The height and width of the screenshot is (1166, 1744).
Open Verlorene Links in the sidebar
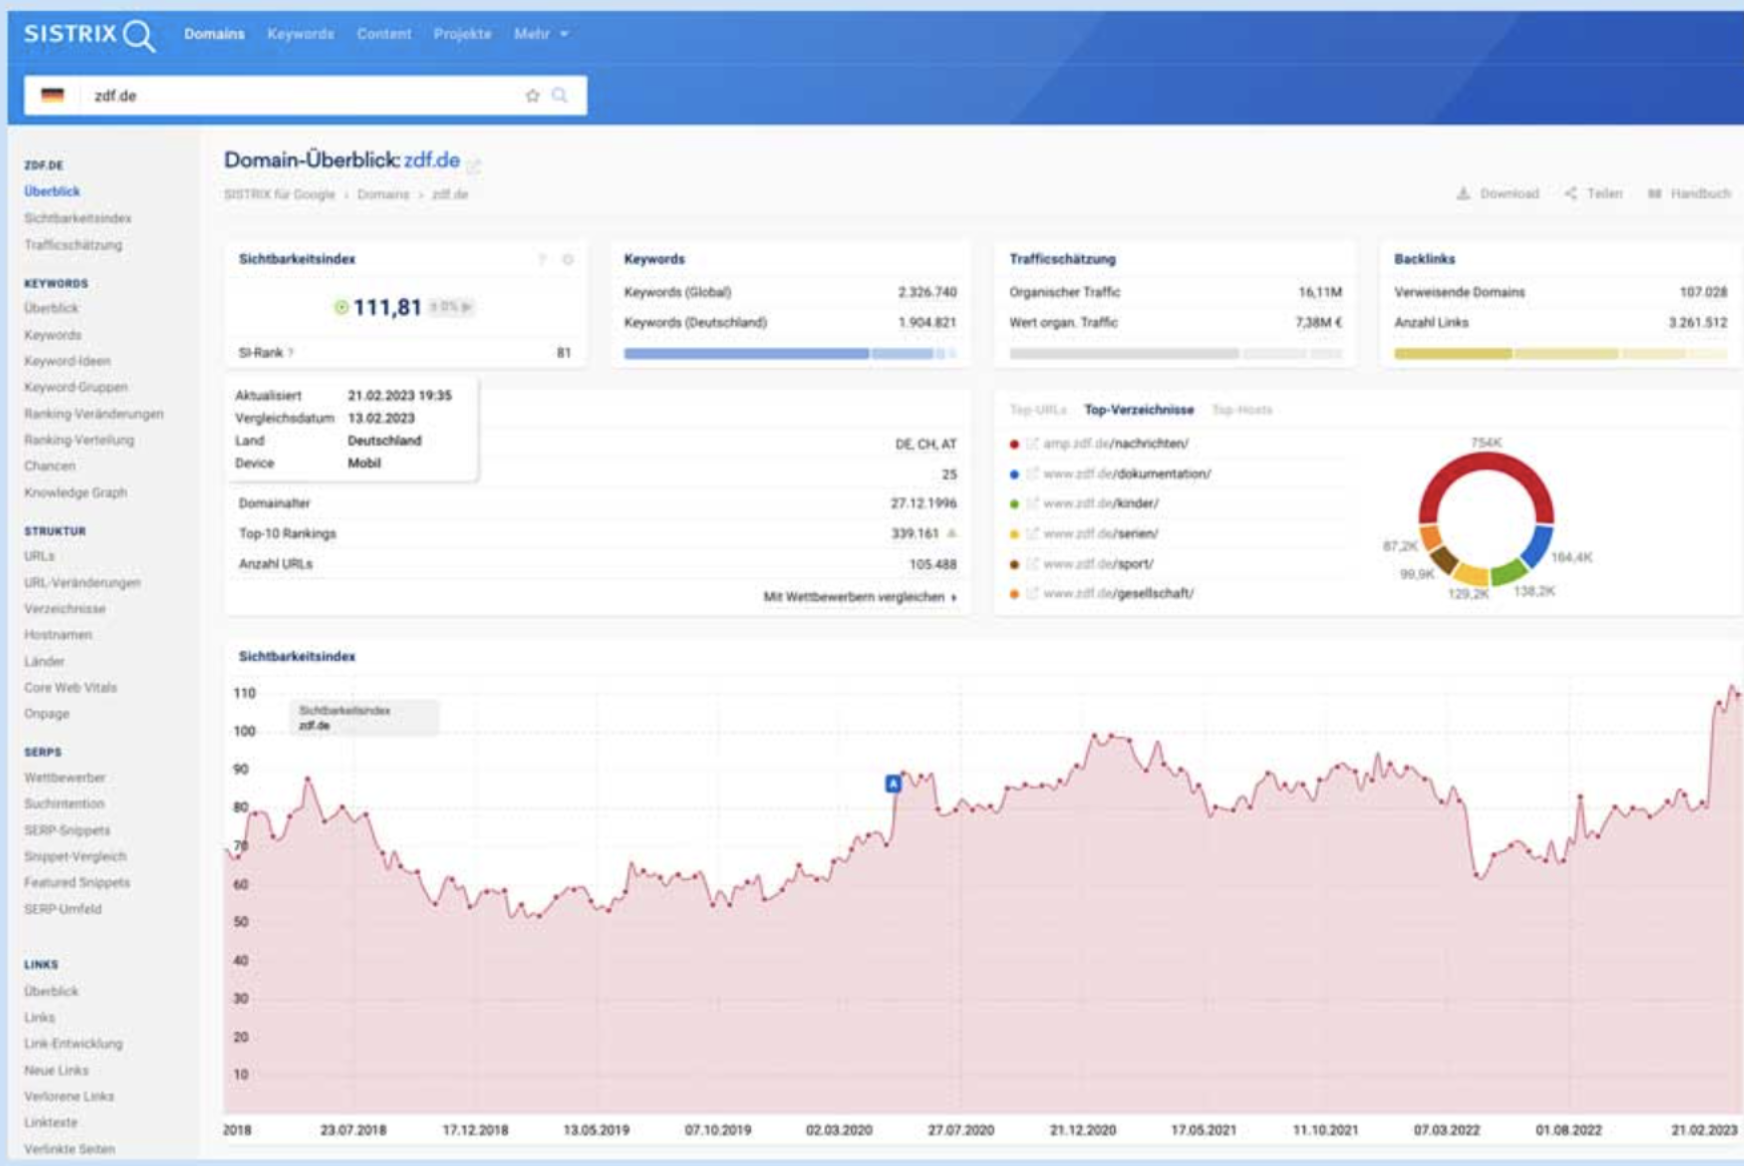(69, 1097)
